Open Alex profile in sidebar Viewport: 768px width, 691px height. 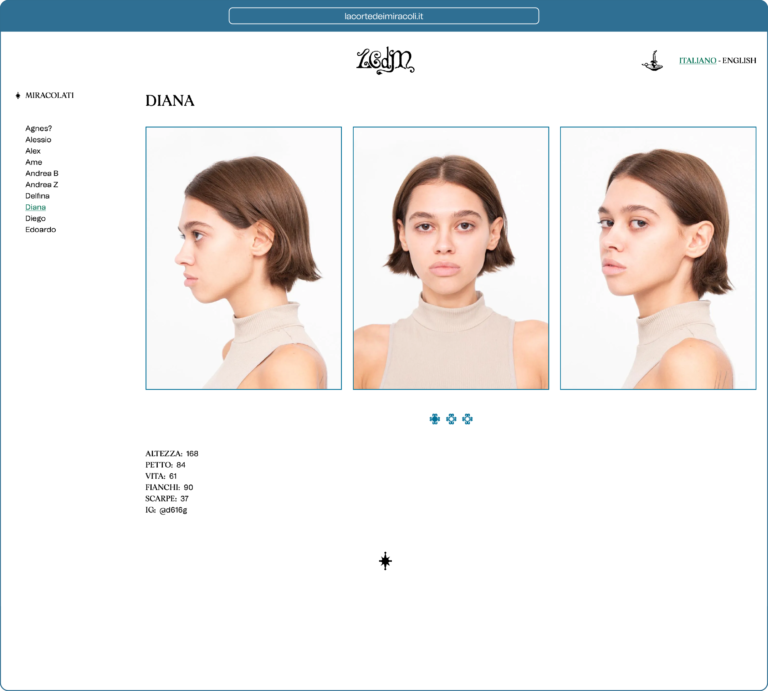click(x=33, y=151)
